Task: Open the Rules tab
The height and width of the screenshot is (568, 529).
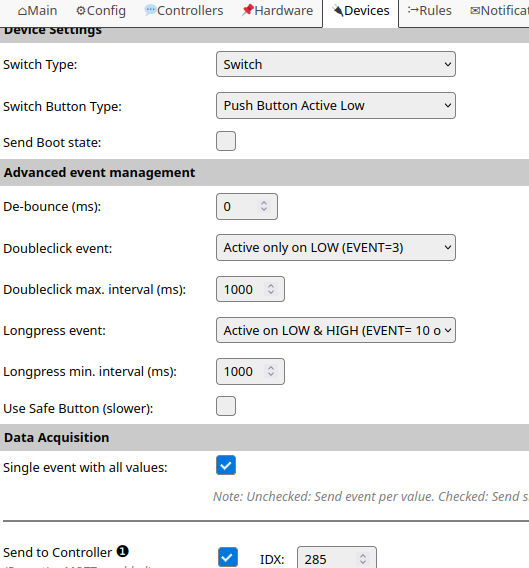Action: (x=430, y=11)
